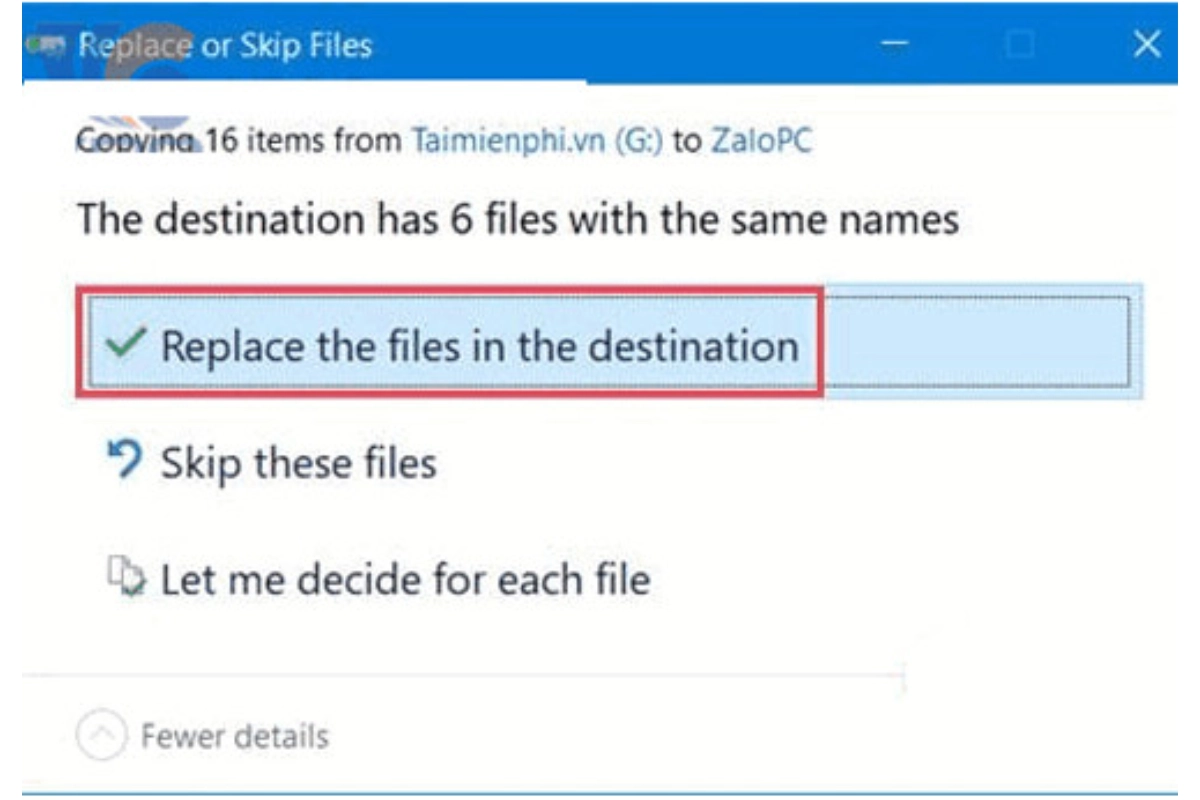Image resolution: width=1200 pixels, height=800 pixels.
Task: Click the destination has 6 files heading
Action: pos(518,218)
